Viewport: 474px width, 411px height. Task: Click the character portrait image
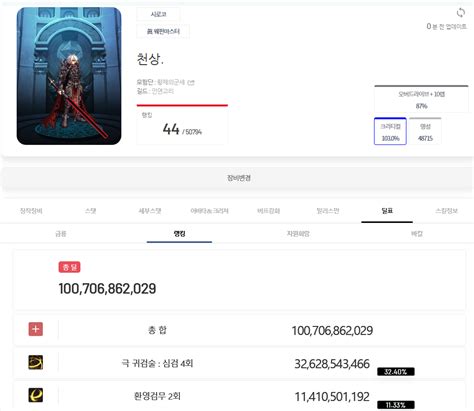tap(69, 76)
